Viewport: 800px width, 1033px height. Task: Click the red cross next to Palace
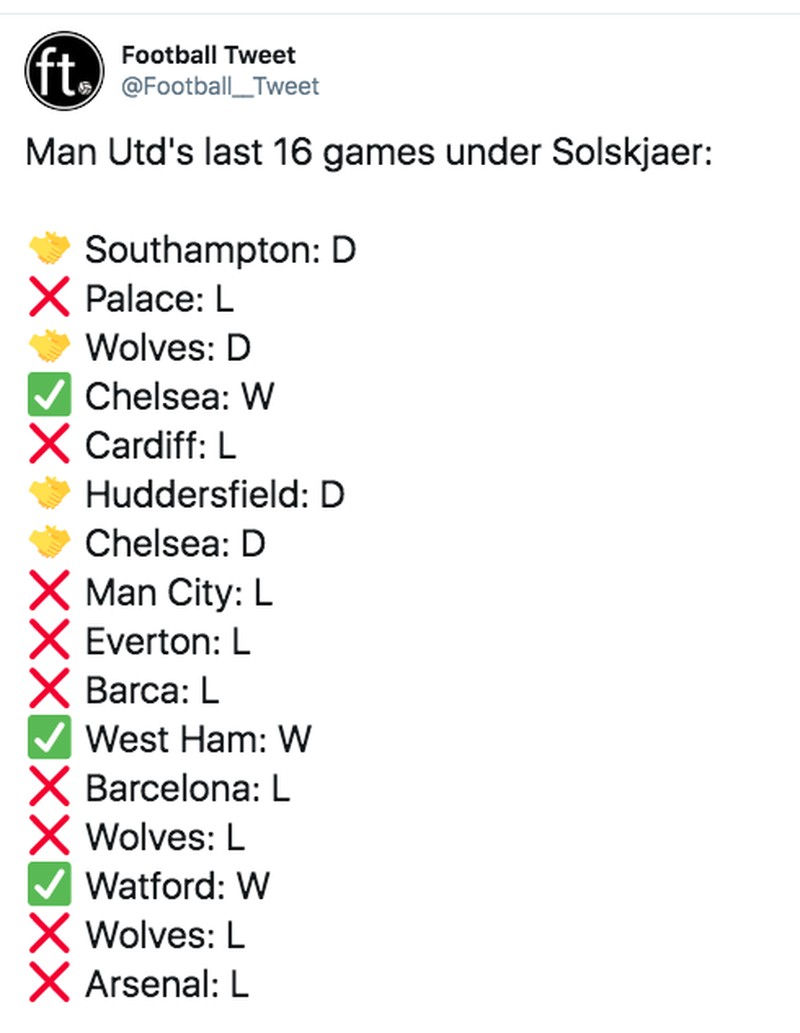click(49, 298)
